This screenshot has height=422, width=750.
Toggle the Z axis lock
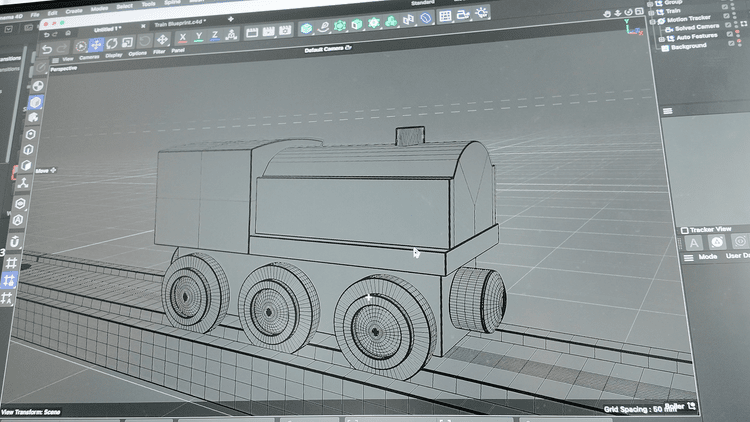(x=215, y=35)
